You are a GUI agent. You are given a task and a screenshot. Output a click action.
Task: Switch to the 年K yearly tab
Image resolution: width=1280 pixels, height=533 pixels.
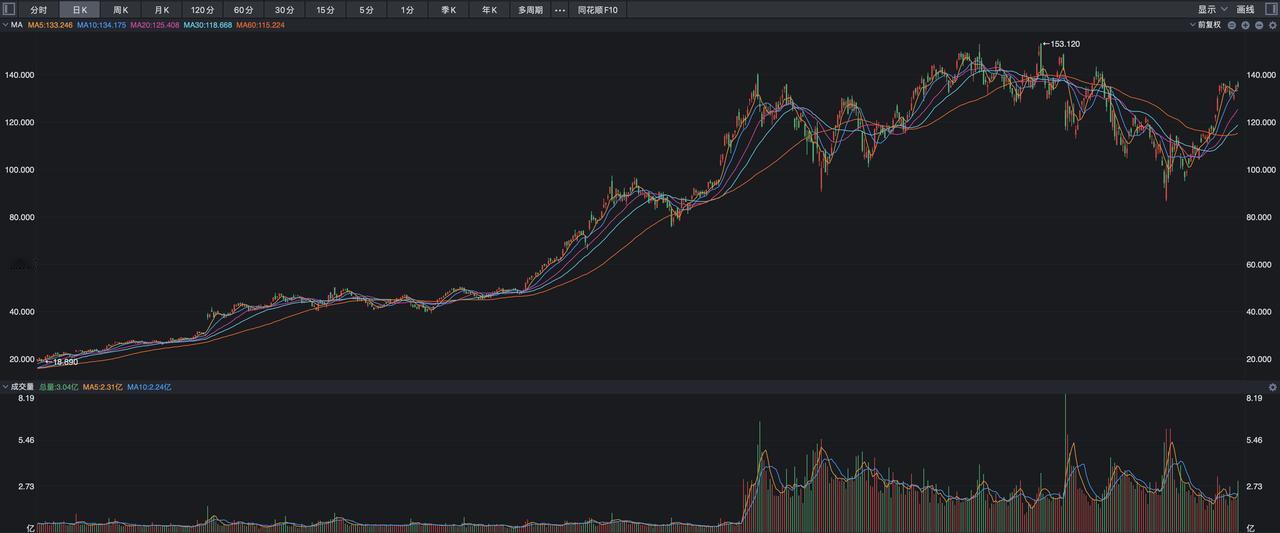(490, 10)
